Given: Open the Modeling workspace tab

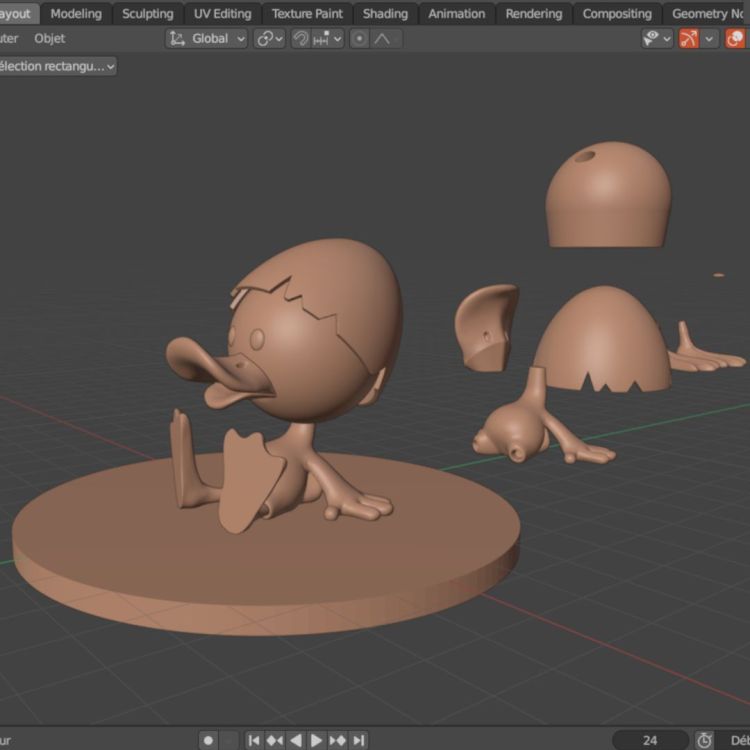Looking at the screenshot, I should tap(76, 14).
